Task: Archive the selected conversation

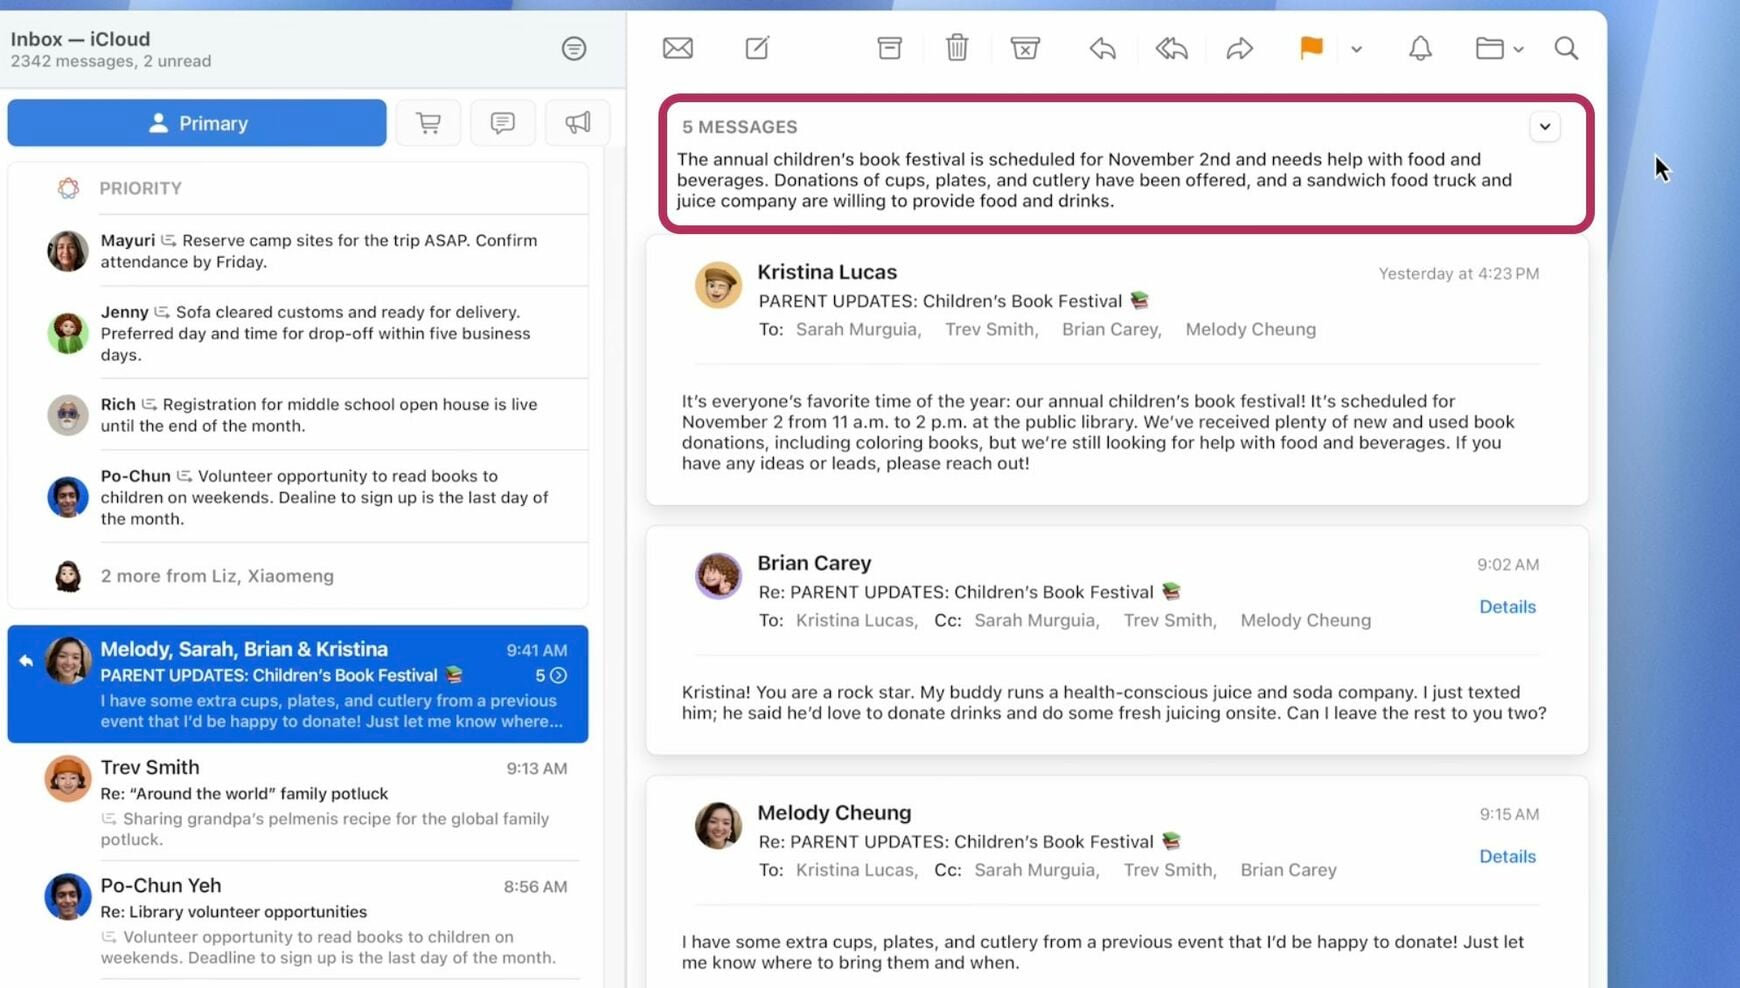Action: point(889,48)
